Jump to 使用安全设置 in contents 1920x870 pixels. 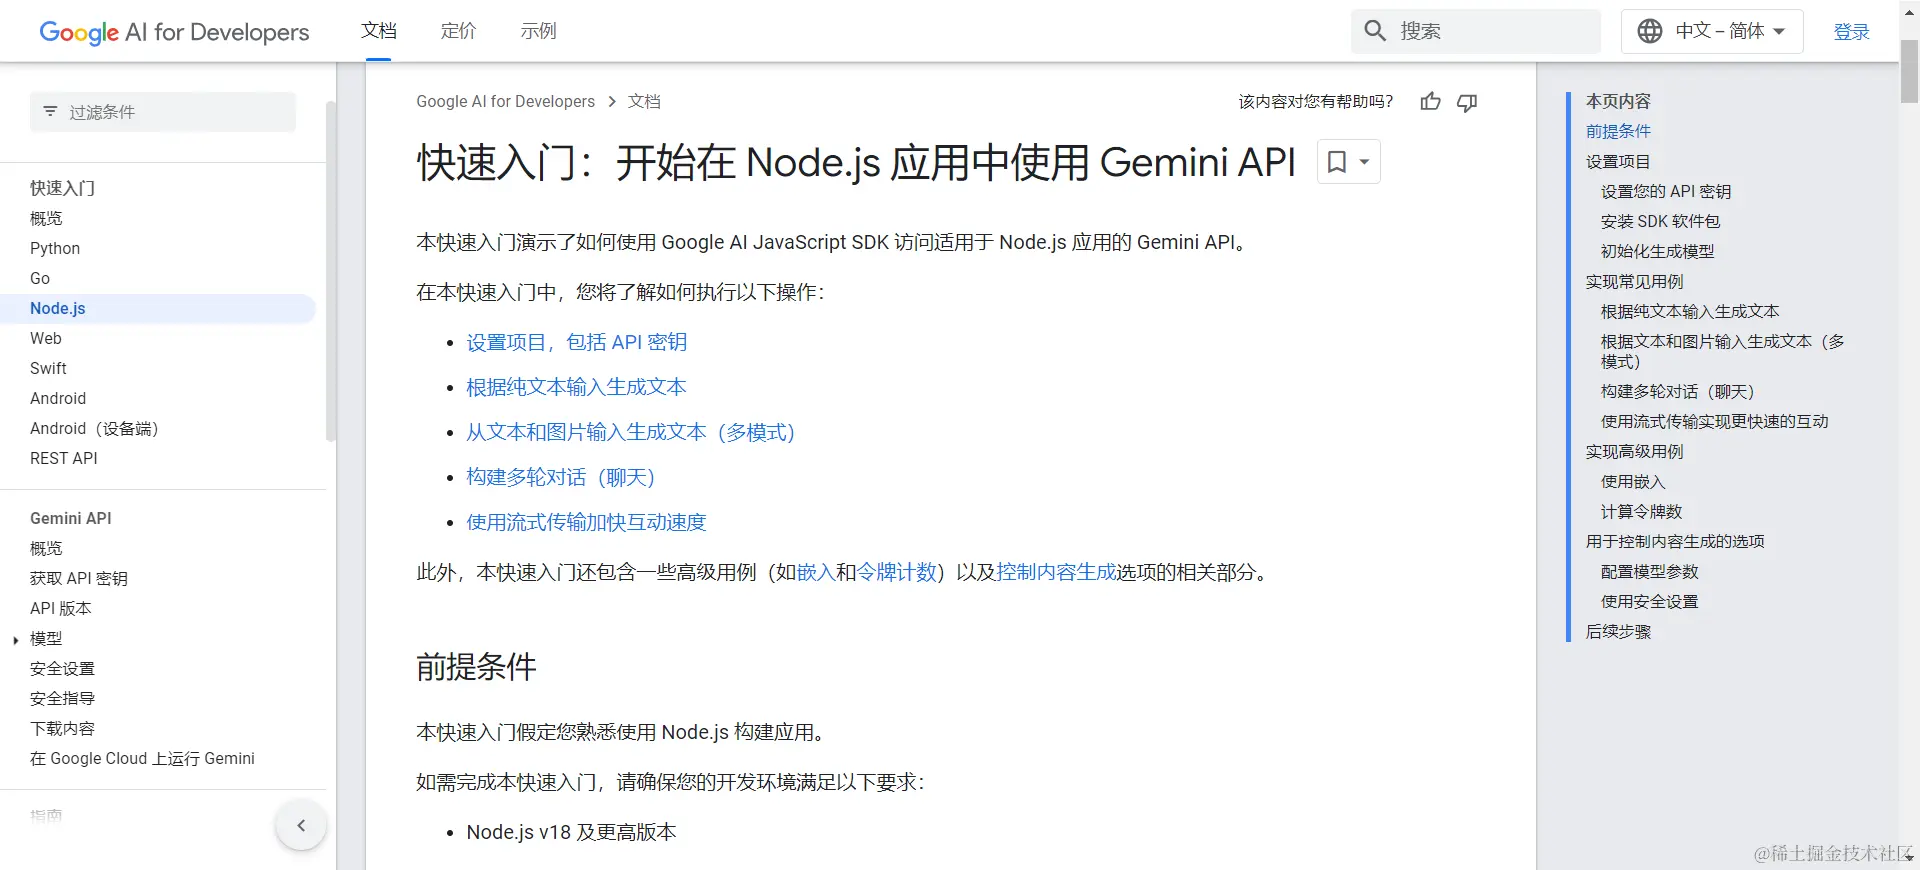[1649, 601]
